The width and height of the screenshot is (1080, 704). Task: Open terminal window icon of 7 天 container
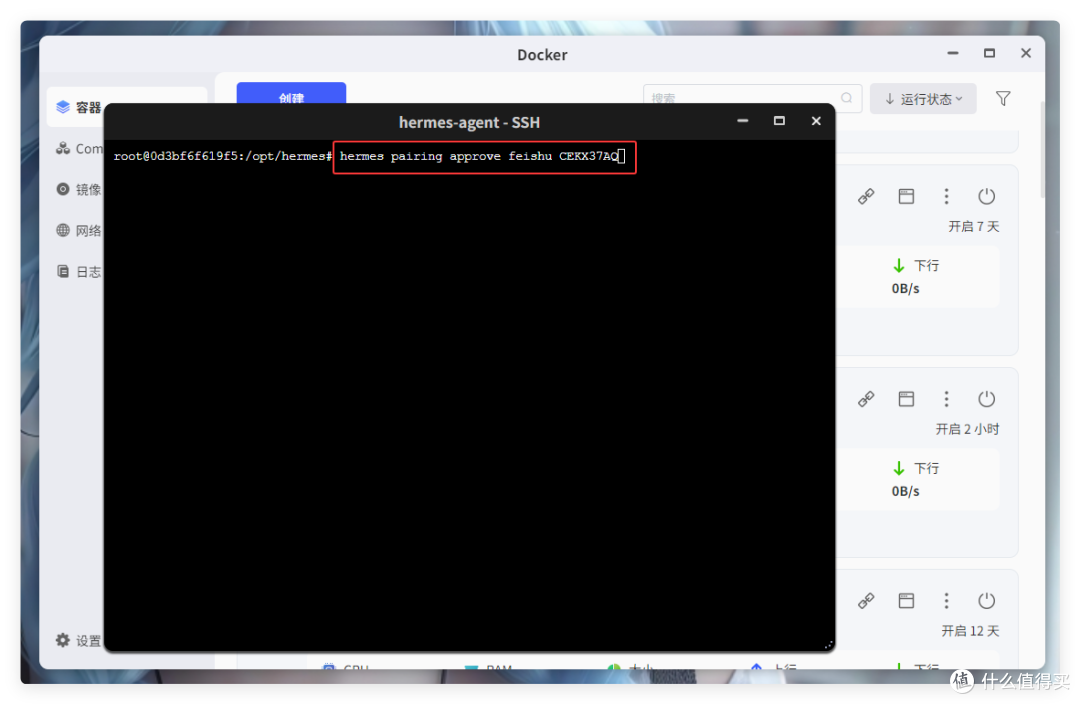[x=906, y=196]
